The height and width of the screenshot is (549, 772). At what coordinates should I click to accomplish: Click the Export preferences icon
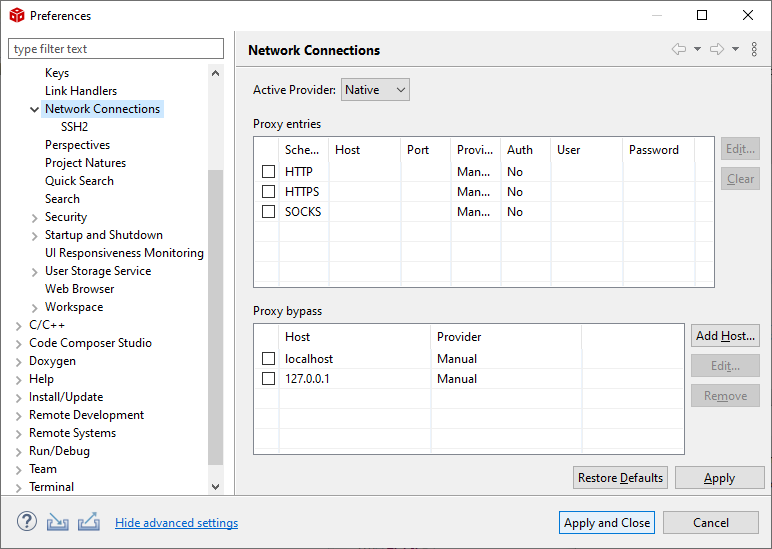click(x=88, y=522)
